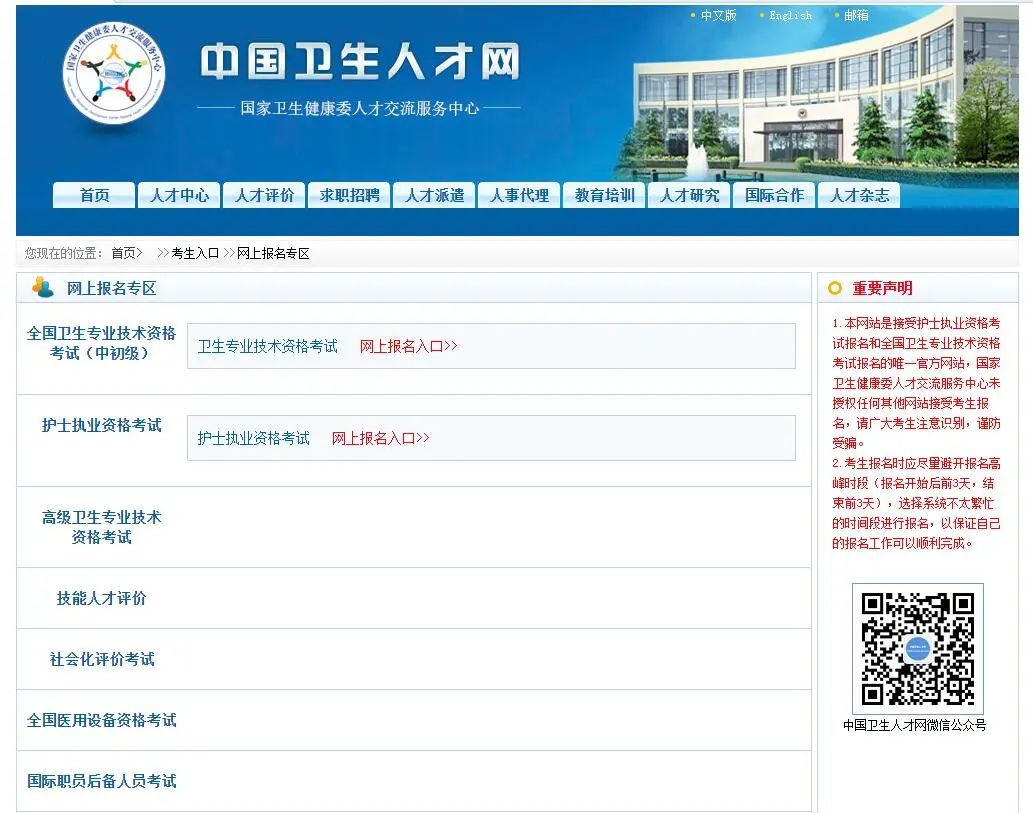Click the orange ring icon beside 重要声明
This screenshot has height=813, width=1033.
click(836, 288)
